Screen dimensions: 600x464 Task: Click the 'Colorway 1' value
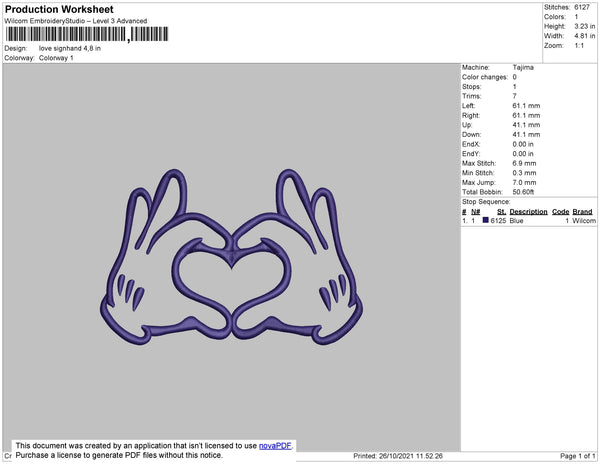(x=56, y=58)
